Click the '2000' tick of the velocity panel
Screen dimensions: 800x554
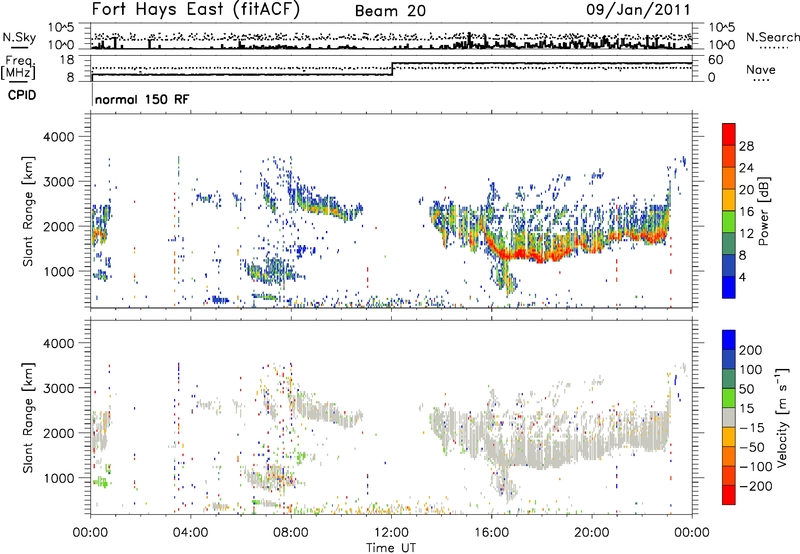pyautogui.click(x=58, y=433)
